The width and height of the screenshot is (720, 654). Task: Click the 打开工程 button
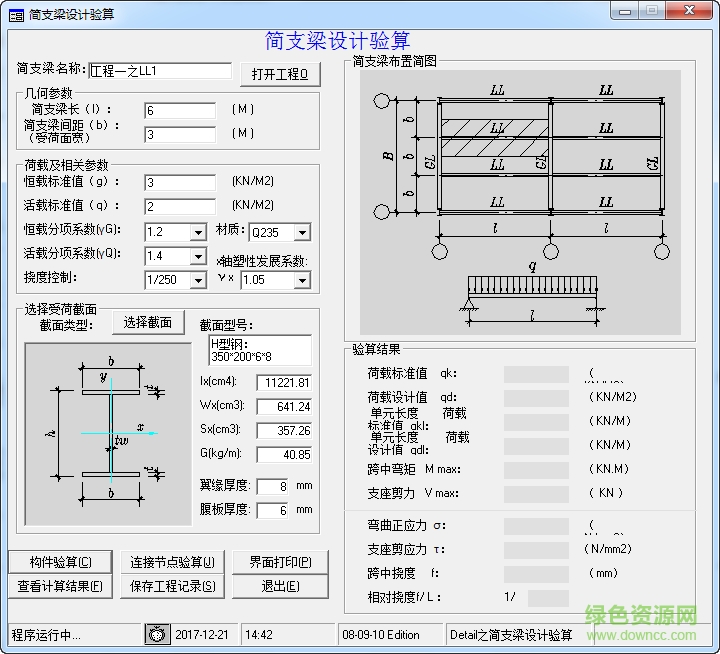point(279,74)
